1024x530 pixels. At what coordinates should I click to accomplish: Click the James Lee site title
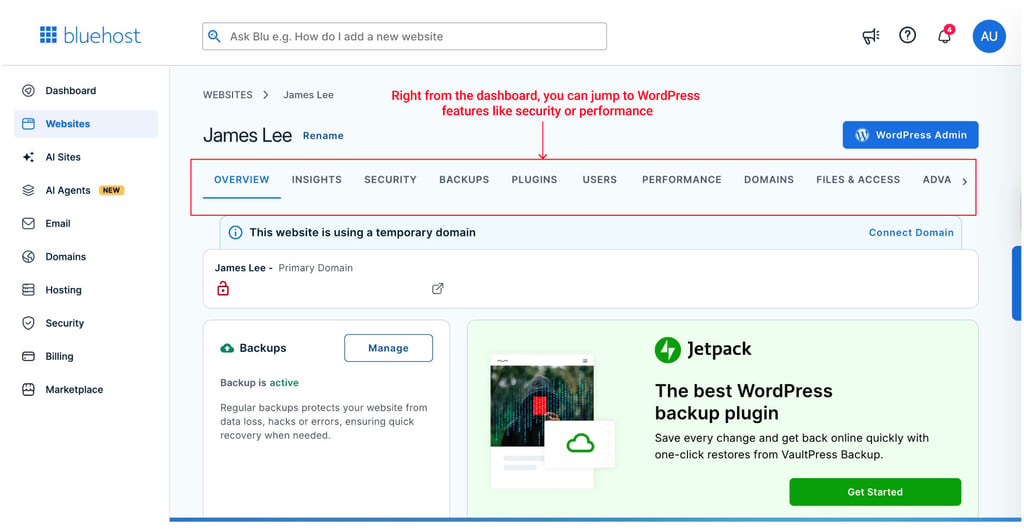(x=247, y=136)
